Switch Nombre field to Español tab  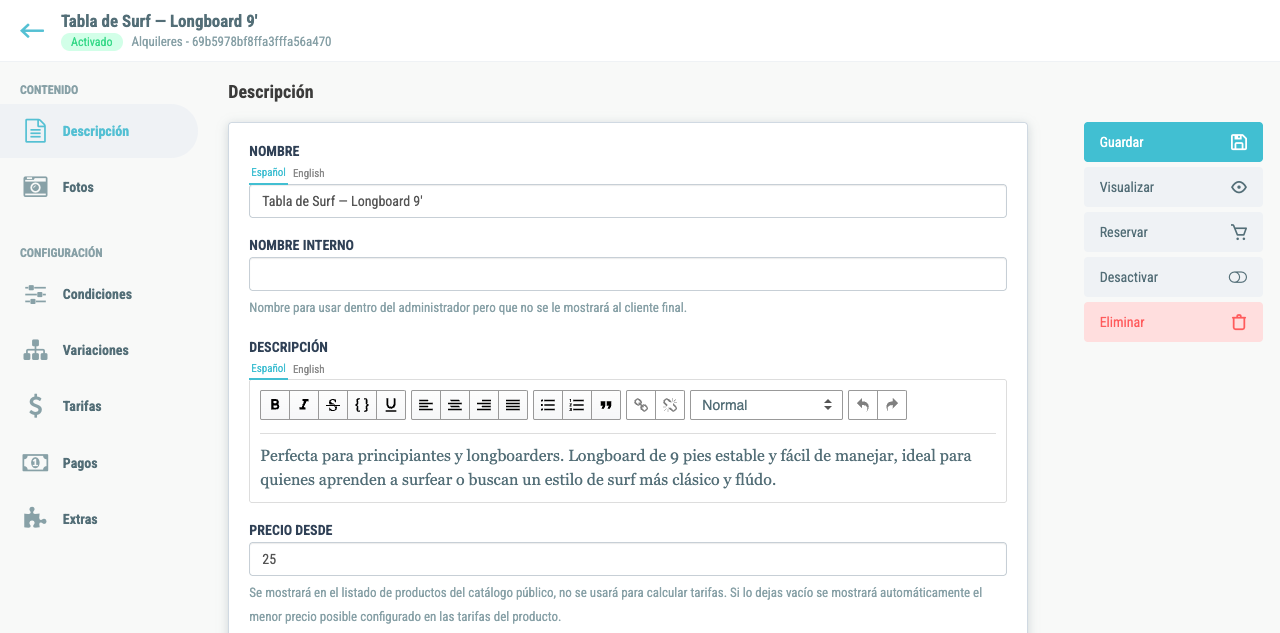[268, 173]
